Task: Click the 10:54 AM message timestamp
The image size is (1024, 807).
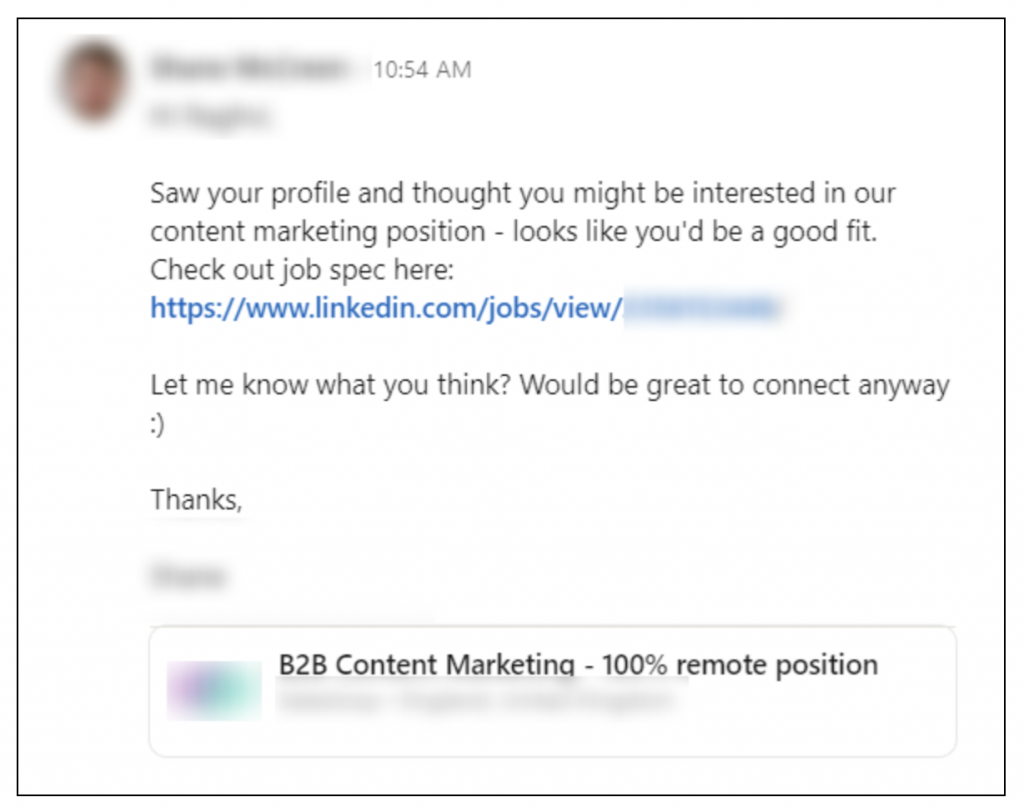Action: pos(422,69)
